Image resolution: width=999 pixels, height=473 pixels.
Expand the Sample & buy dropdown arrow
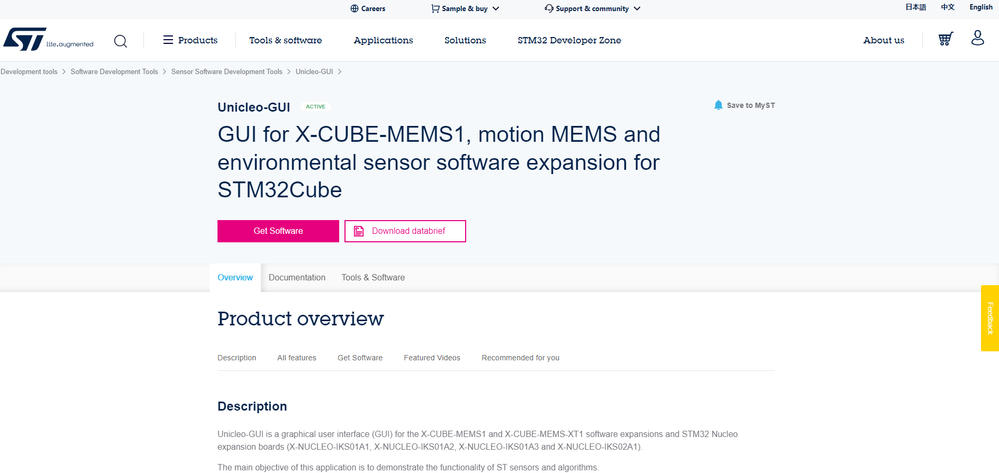[x=496, y=9]
